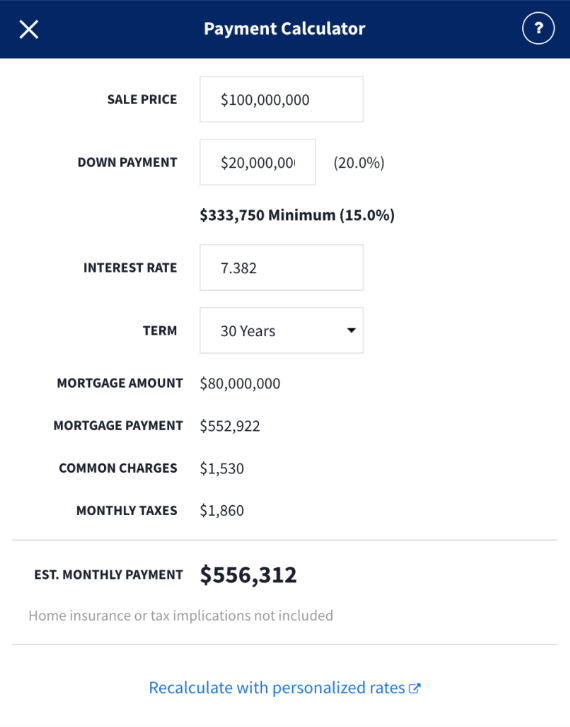570x727 pixels.
Task: Click the $333,750 Minimum (15.0%) text
Action: pyautogui.click(x=297, y=215)
